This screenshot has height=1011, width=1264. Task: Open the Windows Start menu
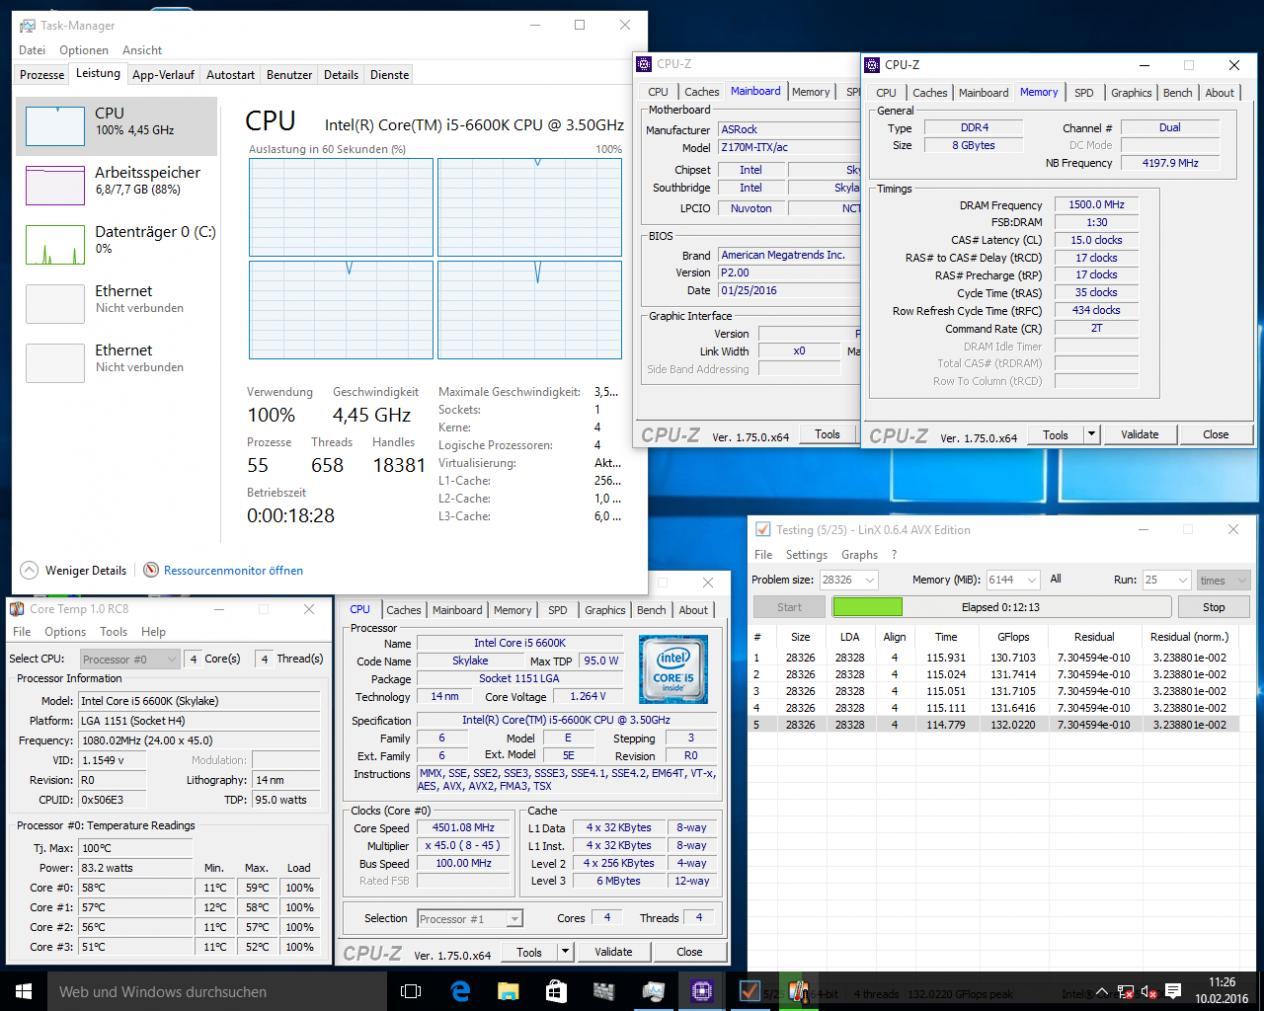(23, 991)
